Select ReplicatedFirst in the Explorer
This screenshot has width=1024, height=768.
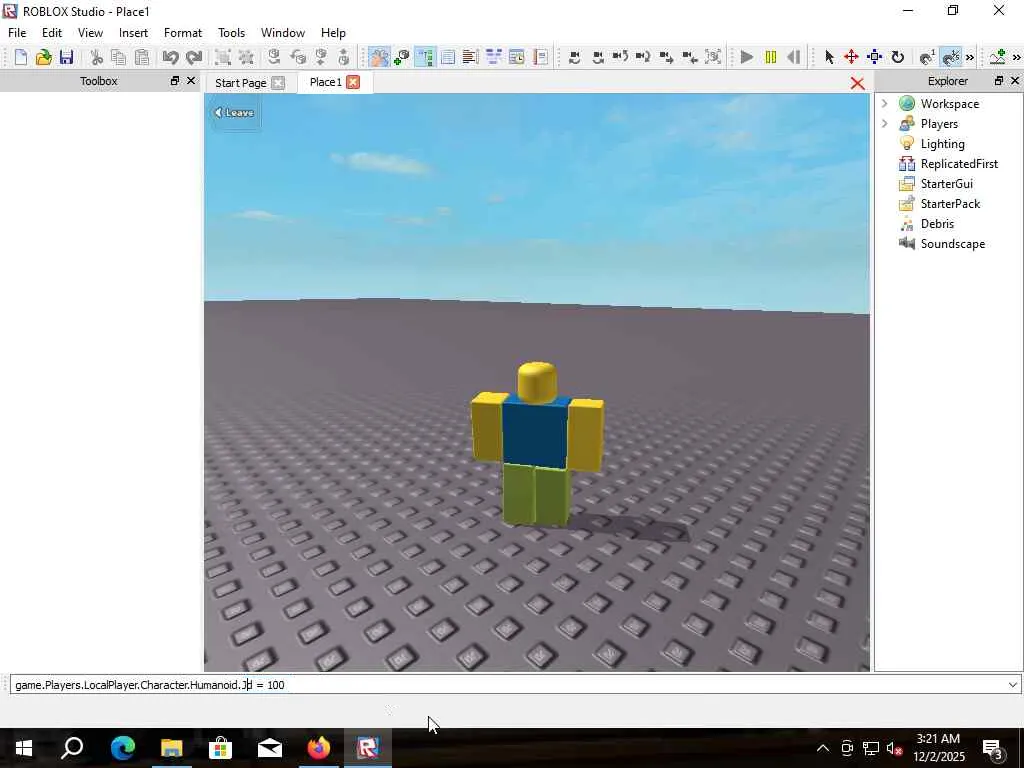(x=959, y=164)
